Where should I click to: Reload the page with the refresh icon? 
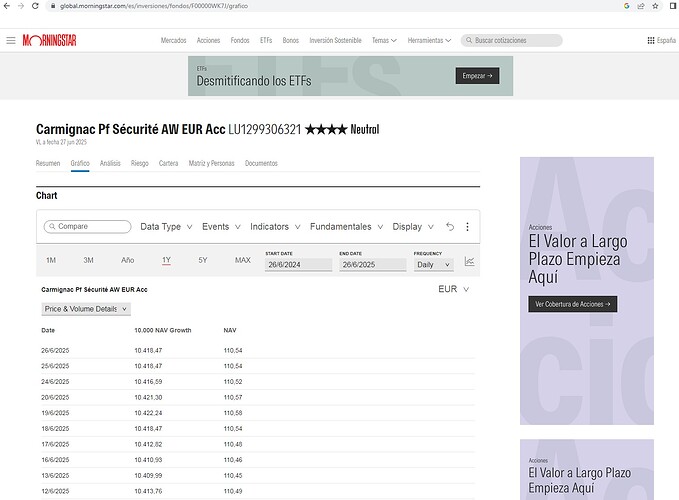click(36, 6)
